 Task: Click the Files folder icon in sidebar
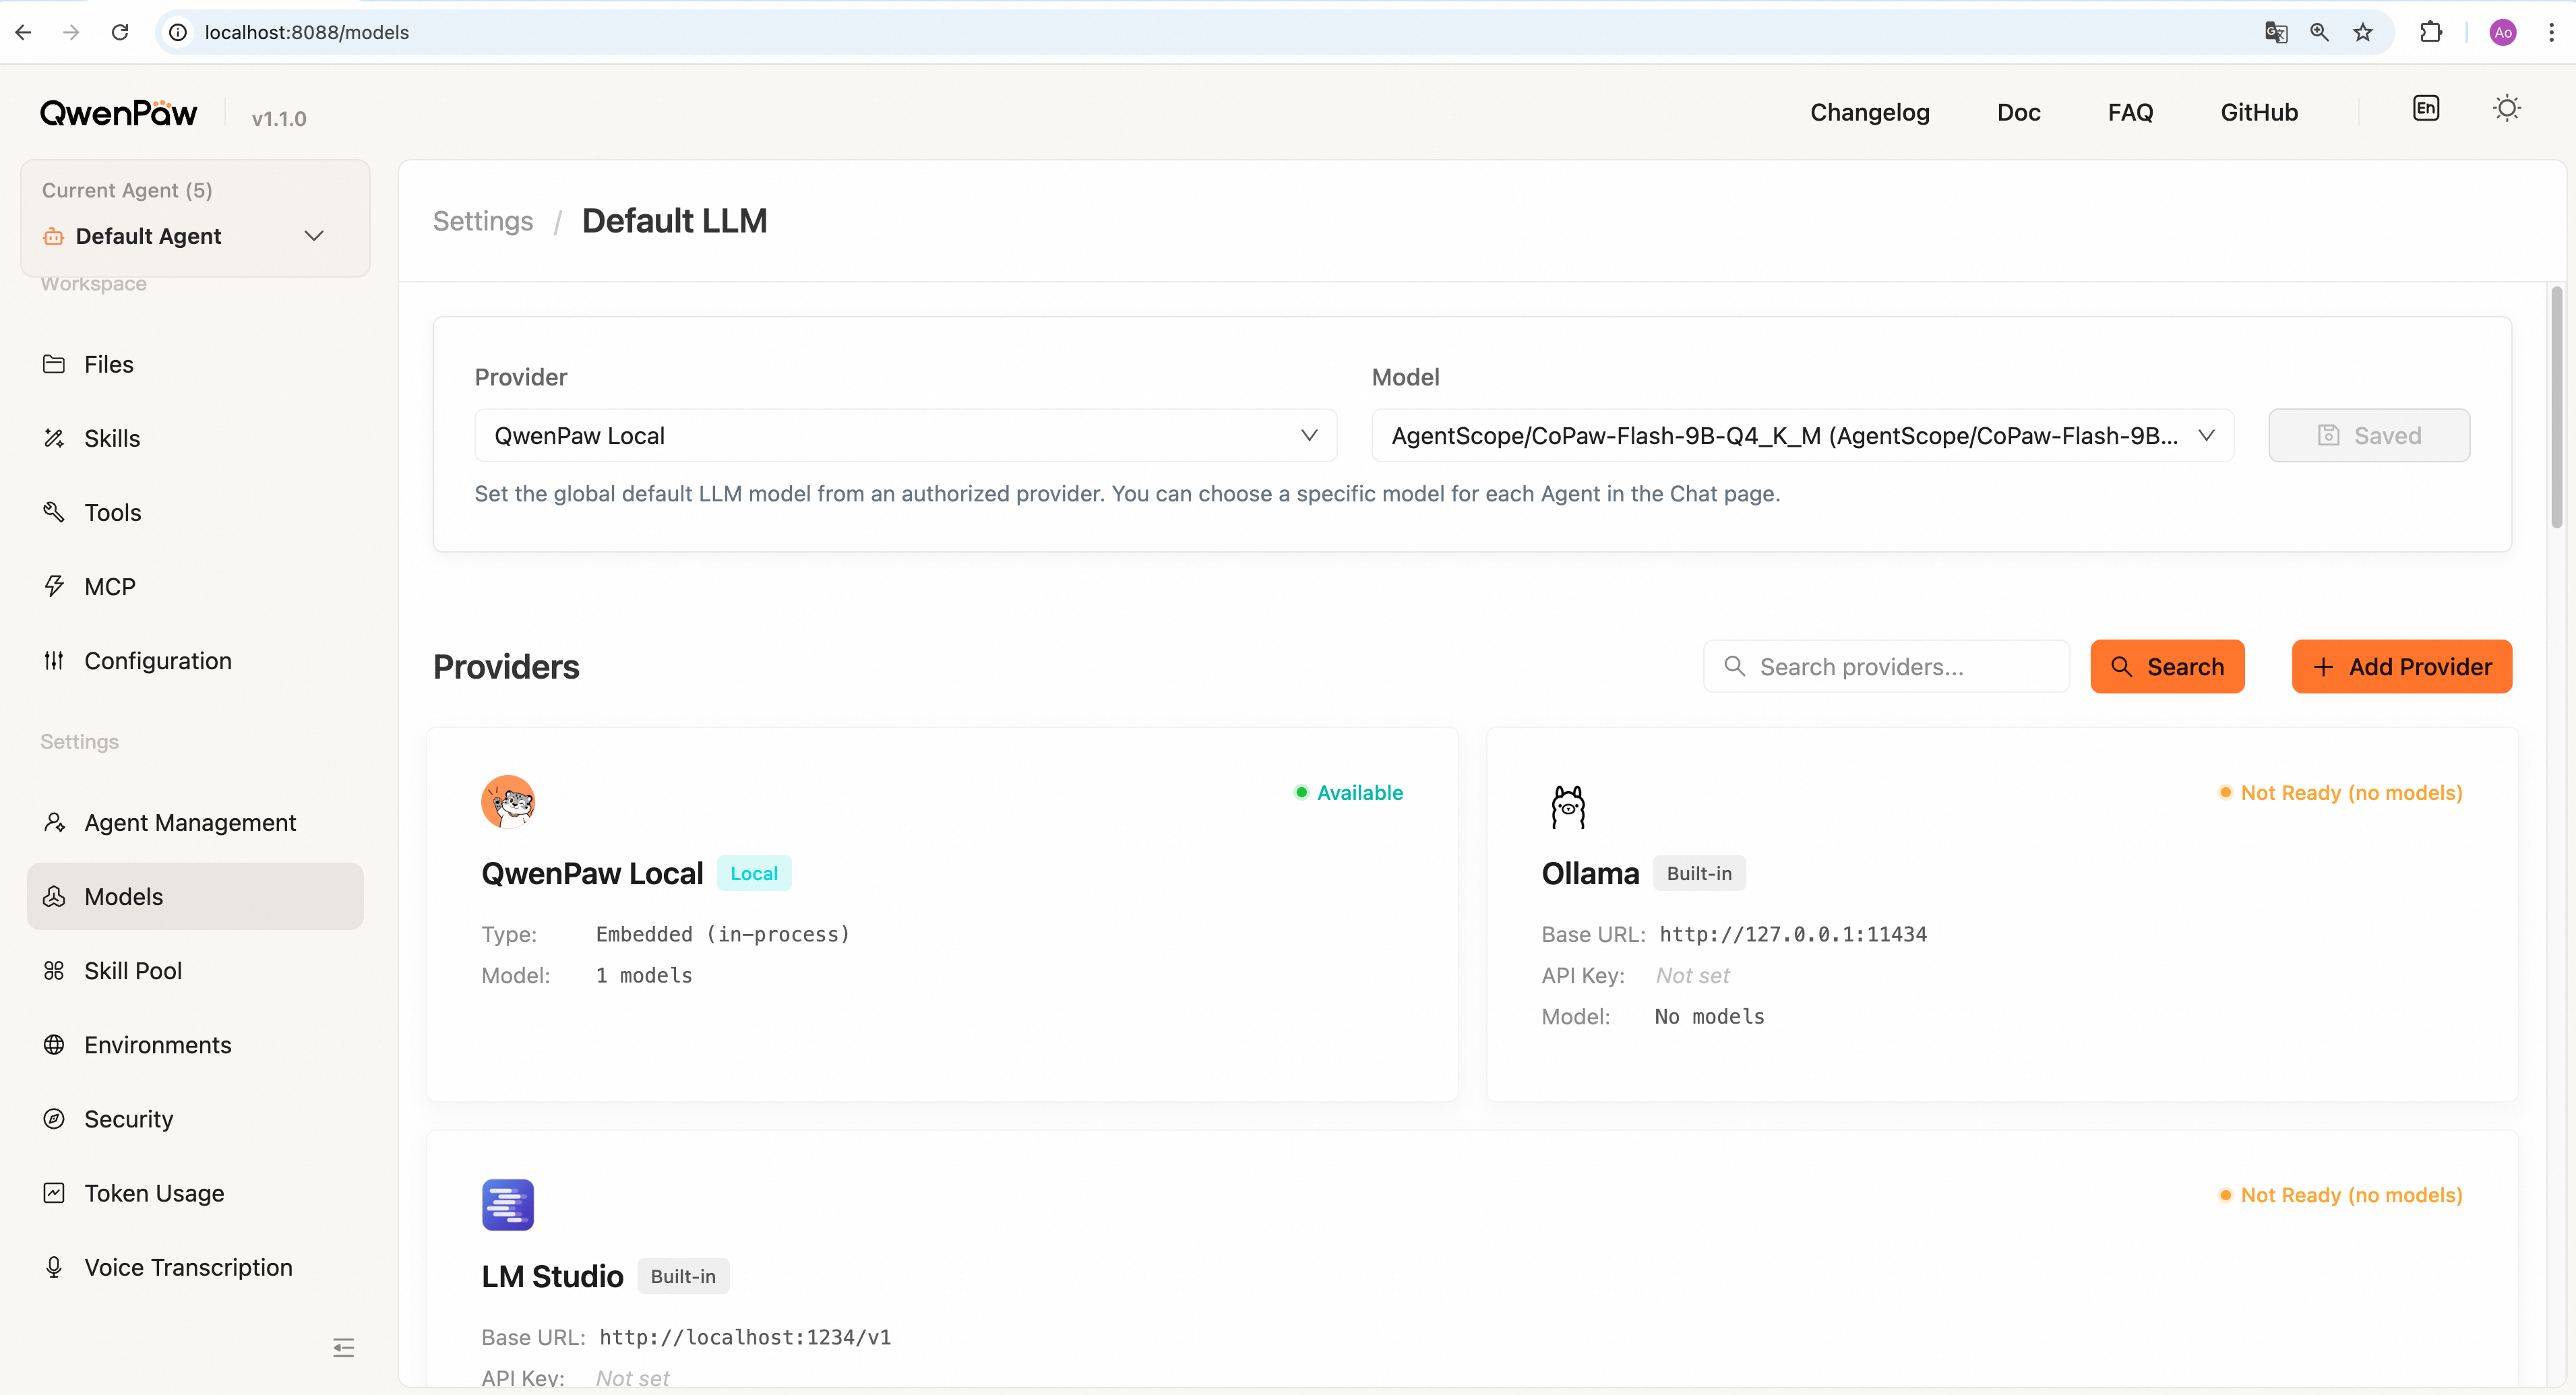pyautogui.click(x=54, y=364)
